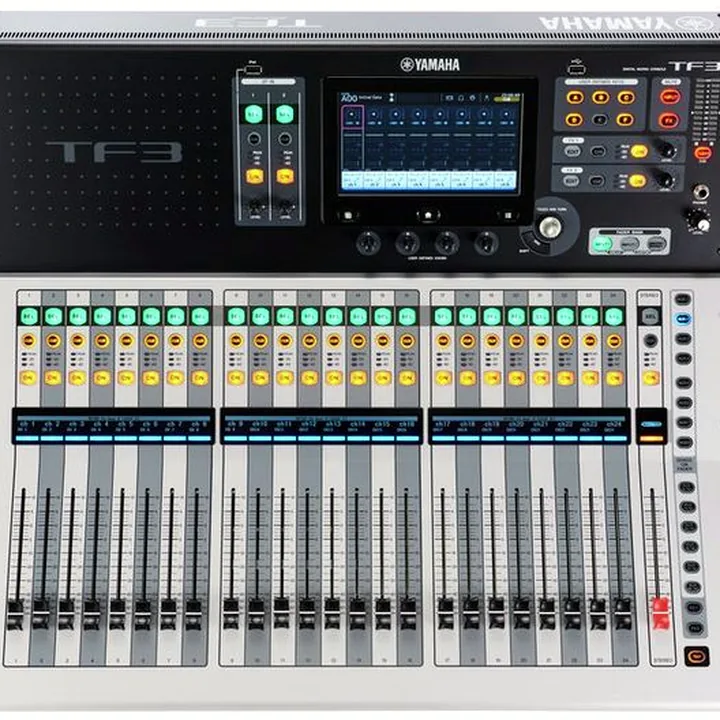720x720 pixels.
Task: Select ST IN 1 with its green SEL key
Action: [x=254, y=114]
